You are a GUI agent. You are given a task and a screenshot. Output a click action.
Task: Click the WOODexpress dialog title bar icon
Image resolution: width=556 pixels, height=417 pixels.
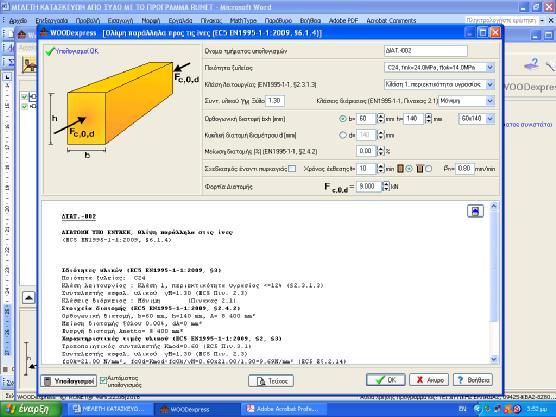coord(44,33)
